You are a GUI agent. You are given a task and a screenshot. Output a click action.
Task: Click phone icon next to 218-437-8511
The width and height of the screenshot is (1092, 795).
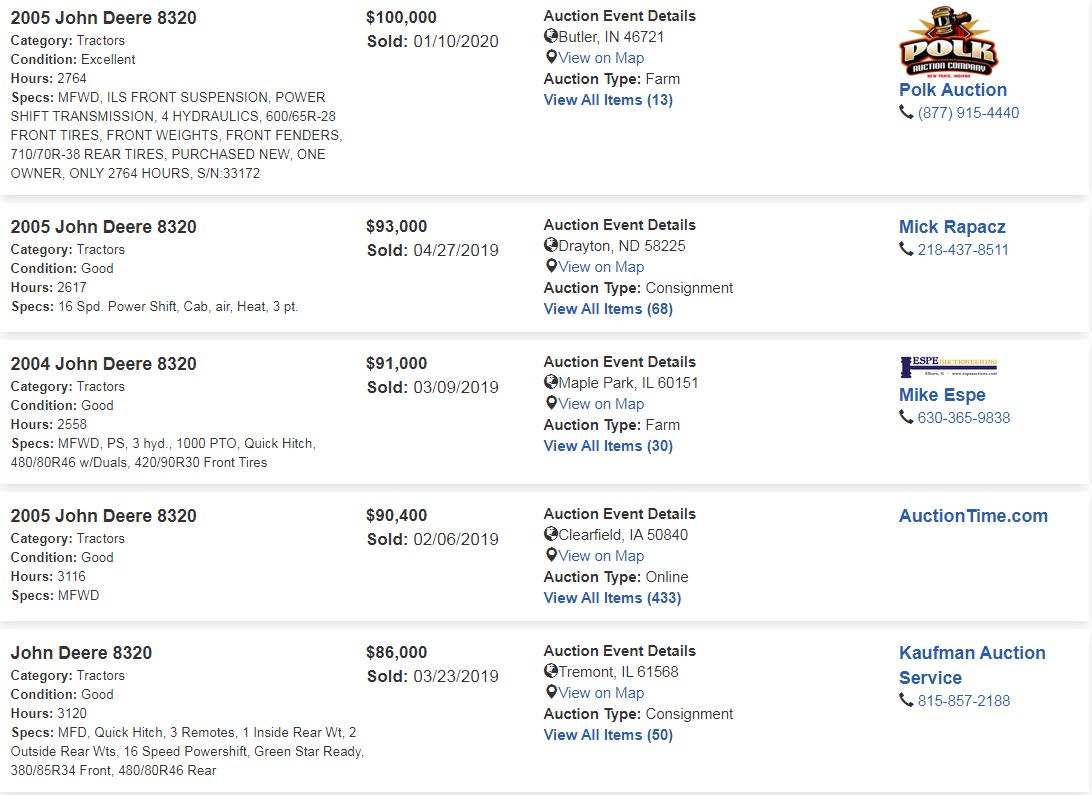[x=906, y=250]
